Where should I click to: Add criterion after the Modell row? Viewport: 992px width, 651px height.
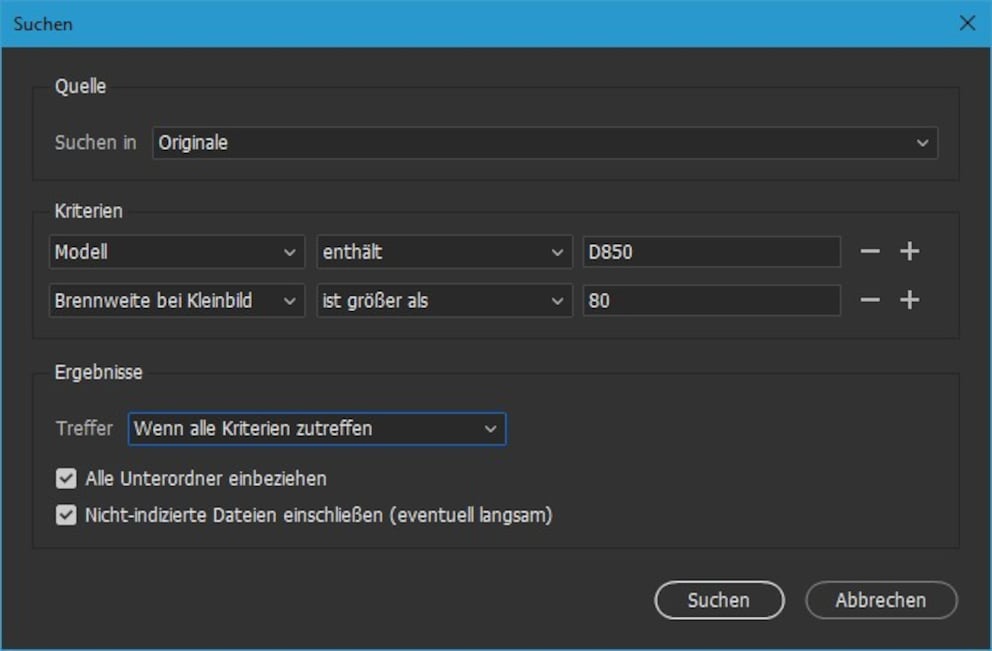(910, 252)
